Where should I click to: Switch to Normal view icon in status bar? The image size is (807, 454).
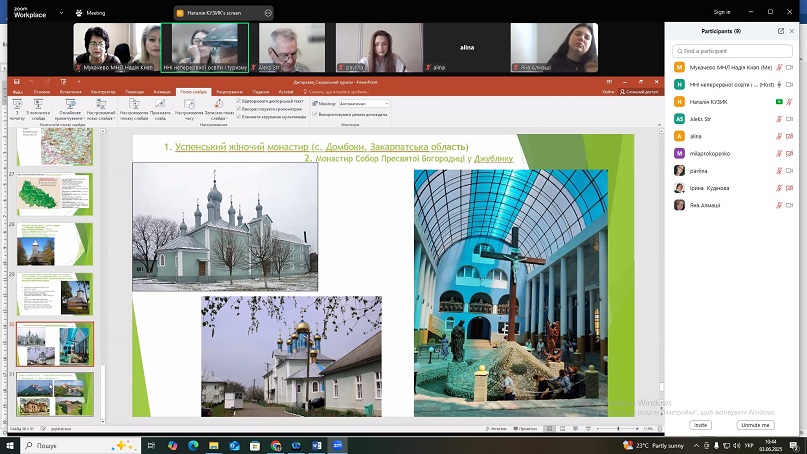click(550, 428)
